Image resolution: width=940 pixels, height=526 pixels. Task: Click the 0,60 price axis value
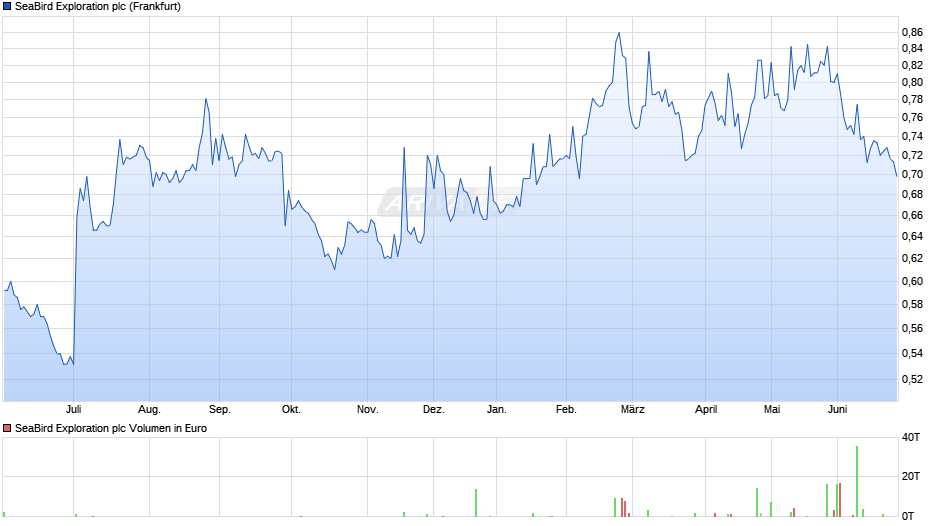pos(912,281)
